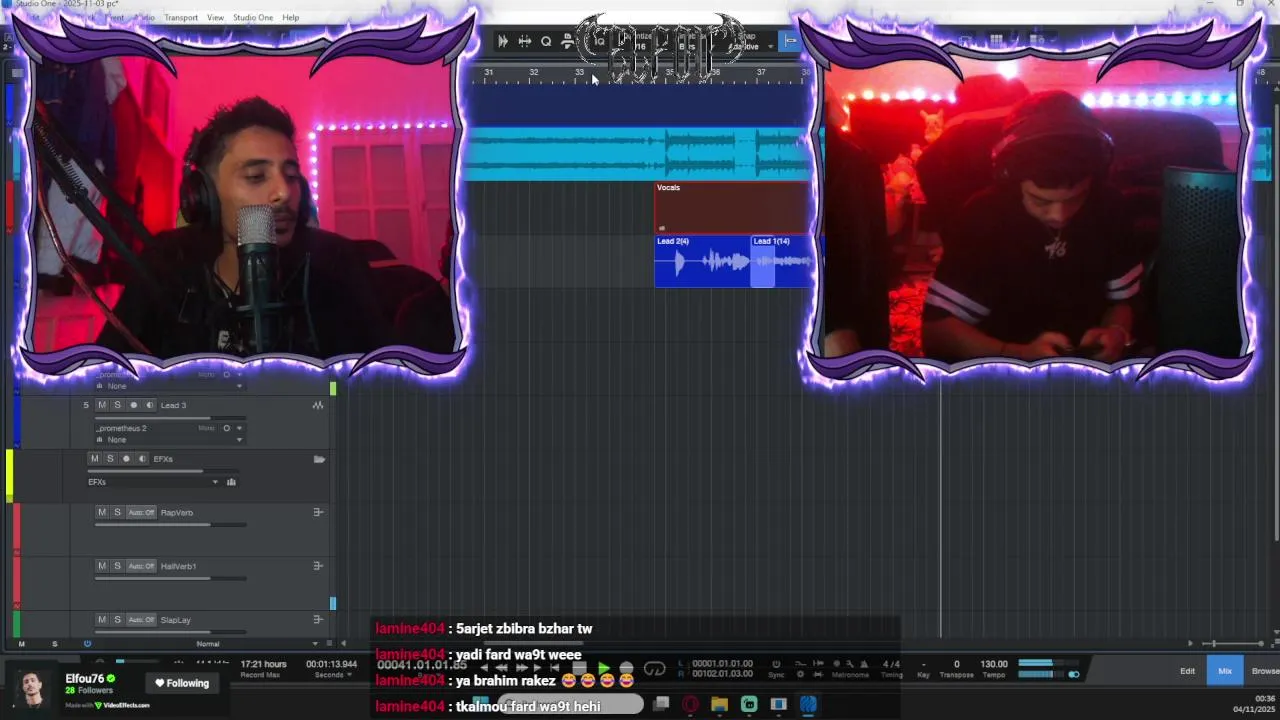Set RapVerb automation mode Auto: Off
The width and height of the screenshot is (1280, 720).
pyautogui.click(x=141, y=512)
